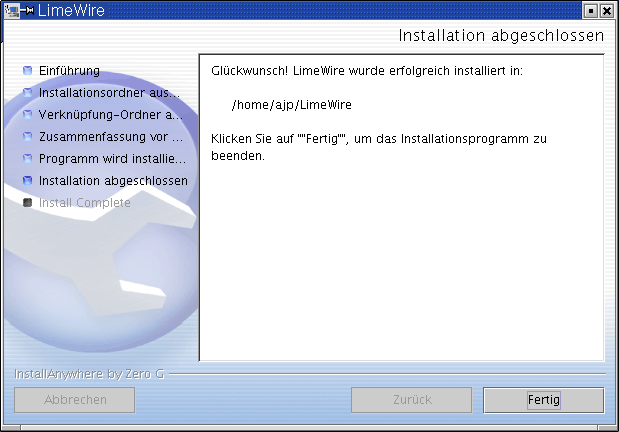Select the Installation abgeschlossen step in sidebar
Screen dimensions: 619x432
(113, 181)
